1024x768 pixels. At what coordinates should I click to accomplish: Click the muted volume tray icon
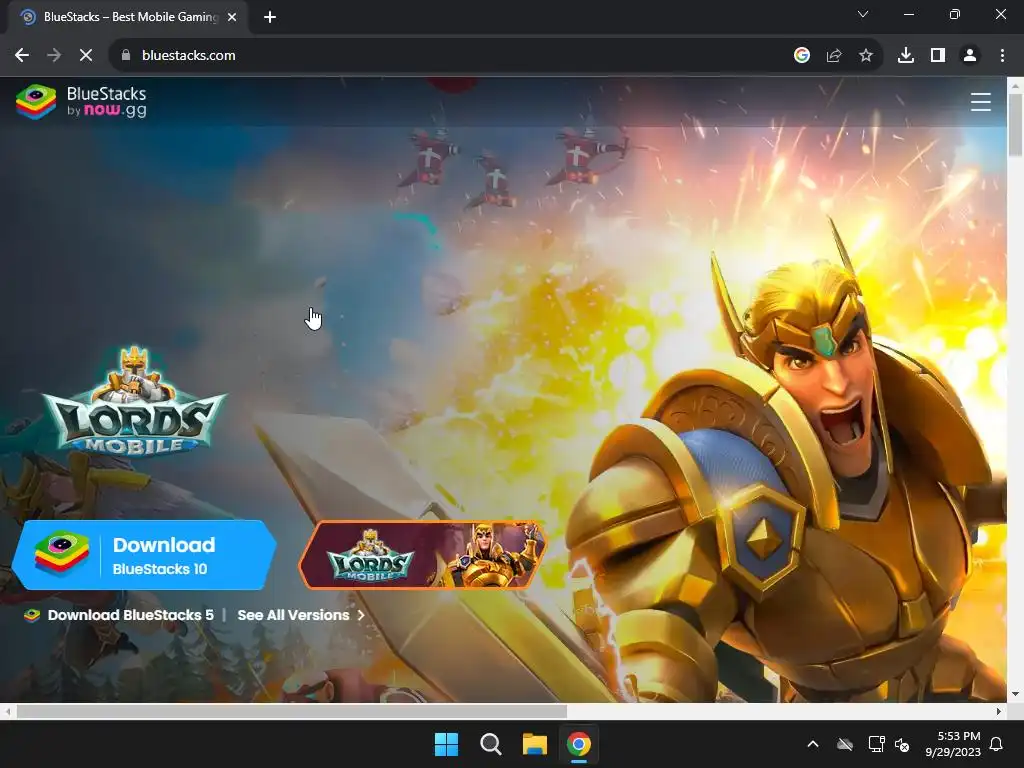(902, 744)
